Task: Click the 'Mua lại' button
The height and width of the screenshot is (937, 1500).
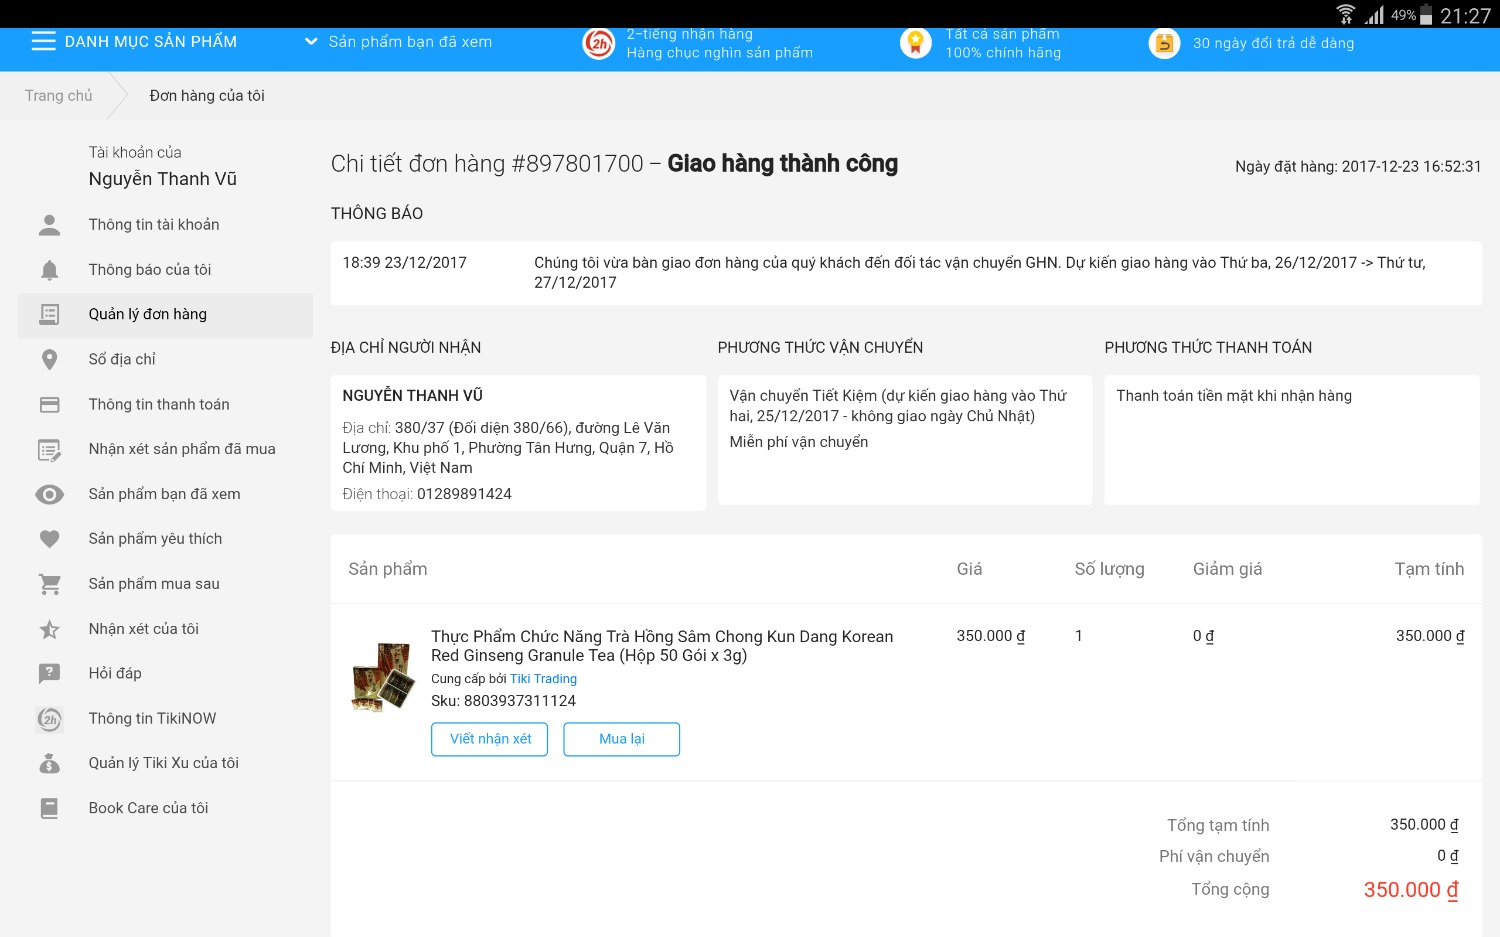Action: point(621,739)
